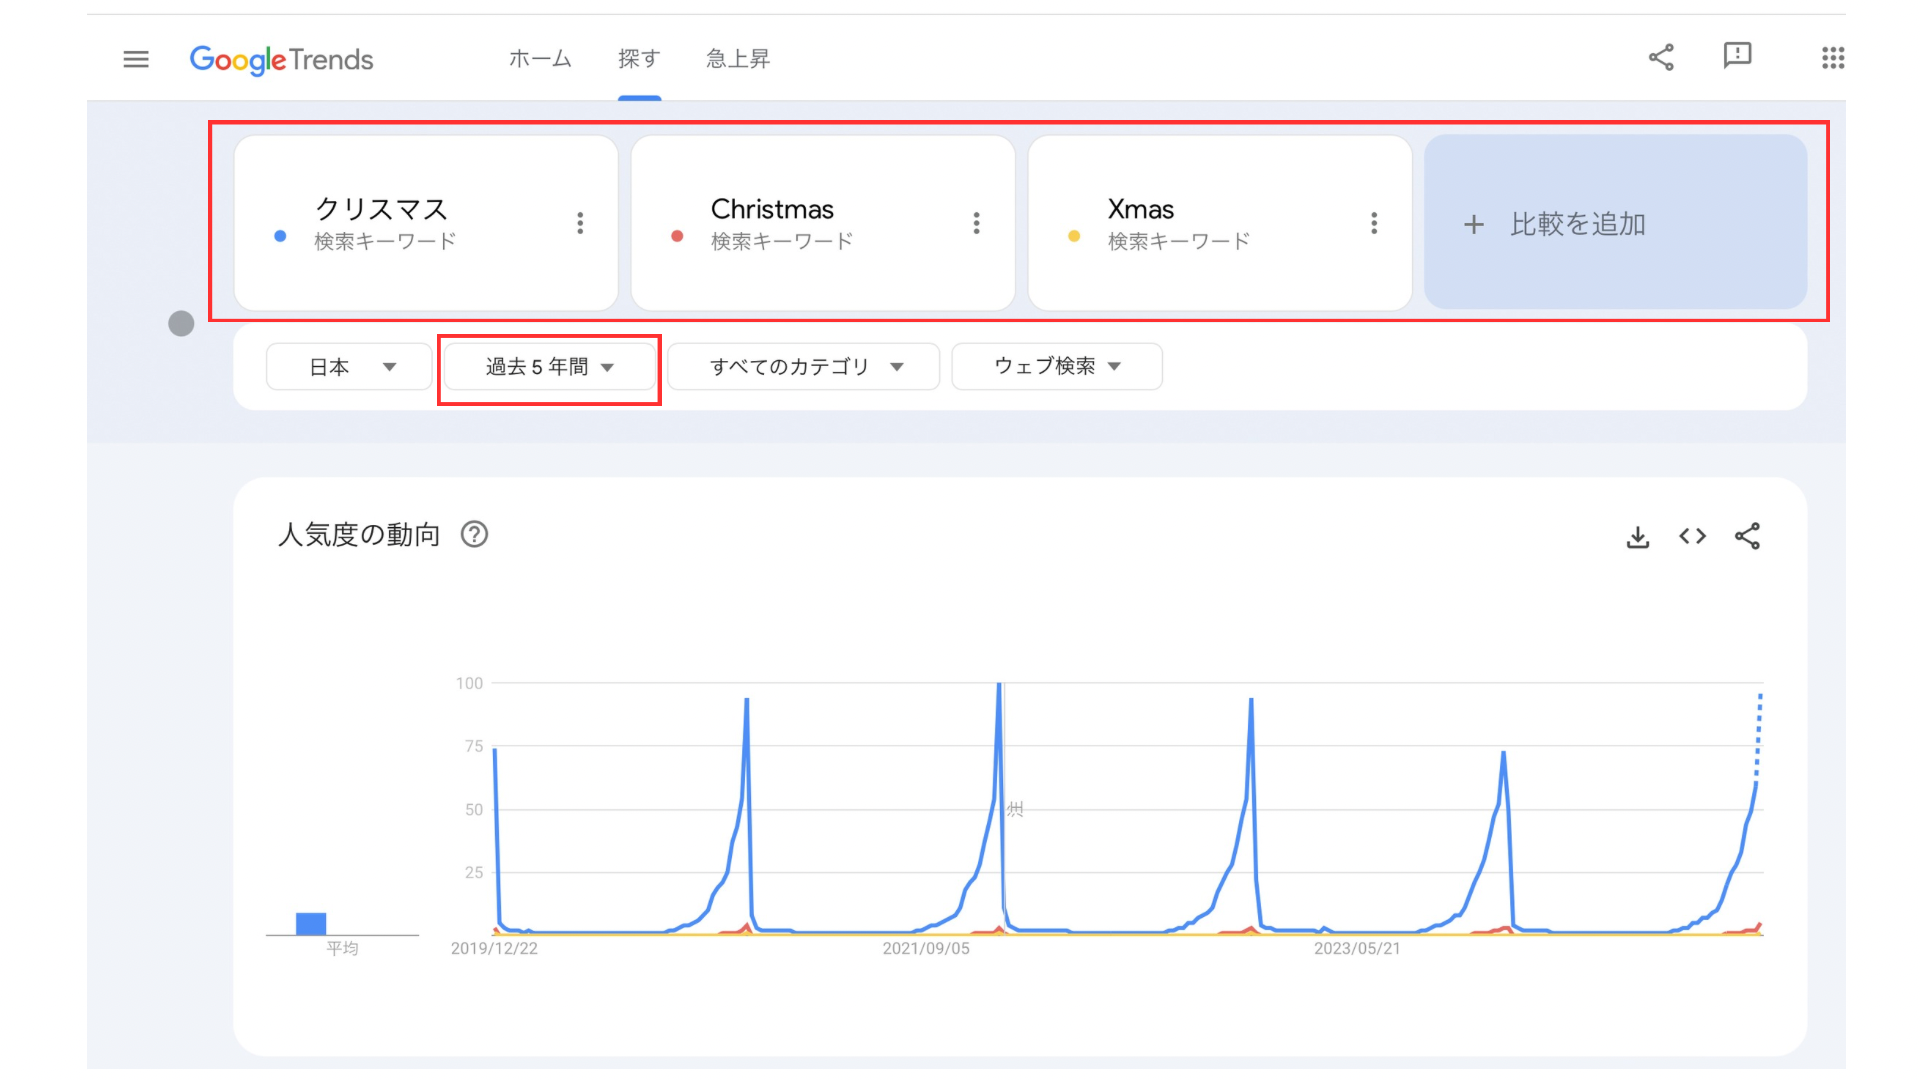Open the hamburger main menu
This screenshot has width=1920, height=1080.
pos(136,59)
